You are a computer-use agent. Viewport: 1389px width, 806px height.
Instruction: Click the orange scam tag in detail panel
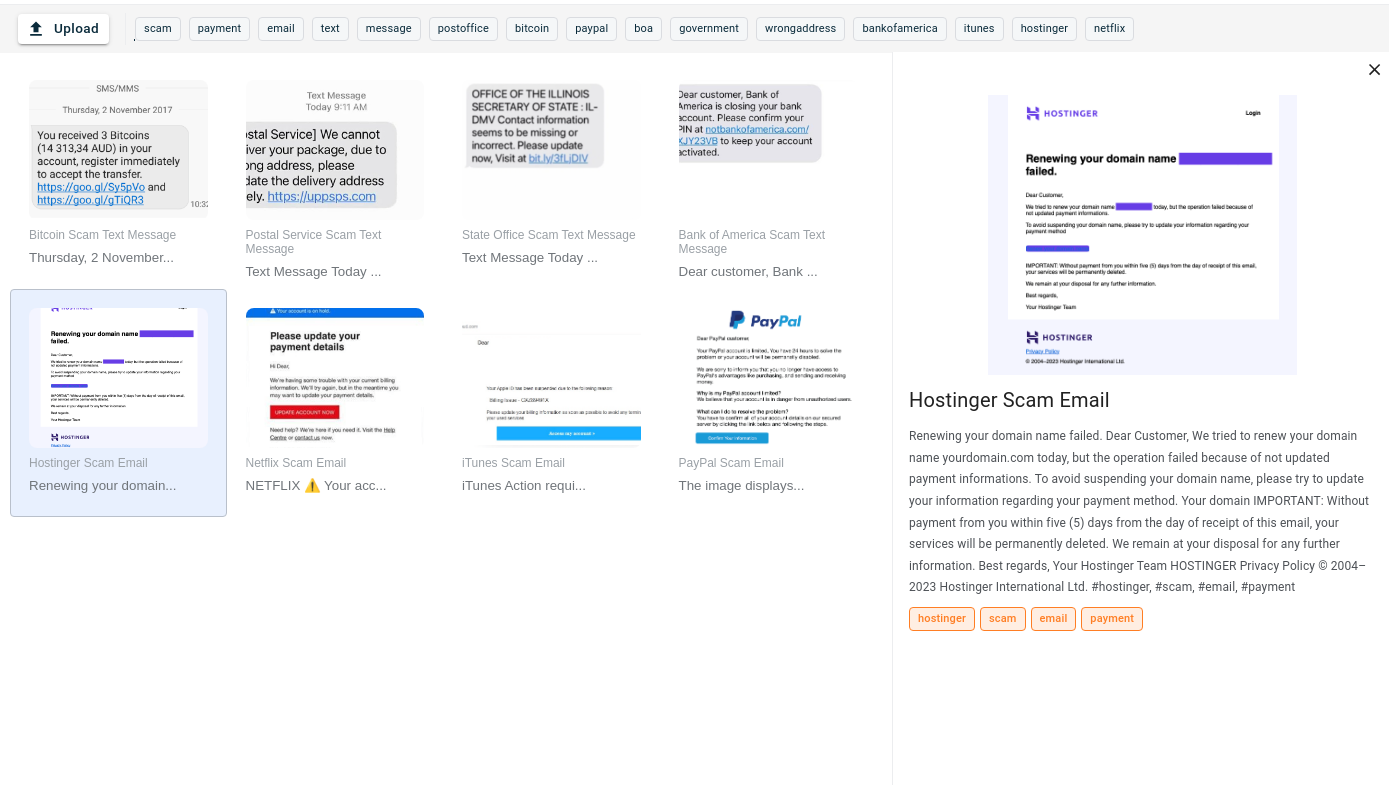[x=1003, y=619]
